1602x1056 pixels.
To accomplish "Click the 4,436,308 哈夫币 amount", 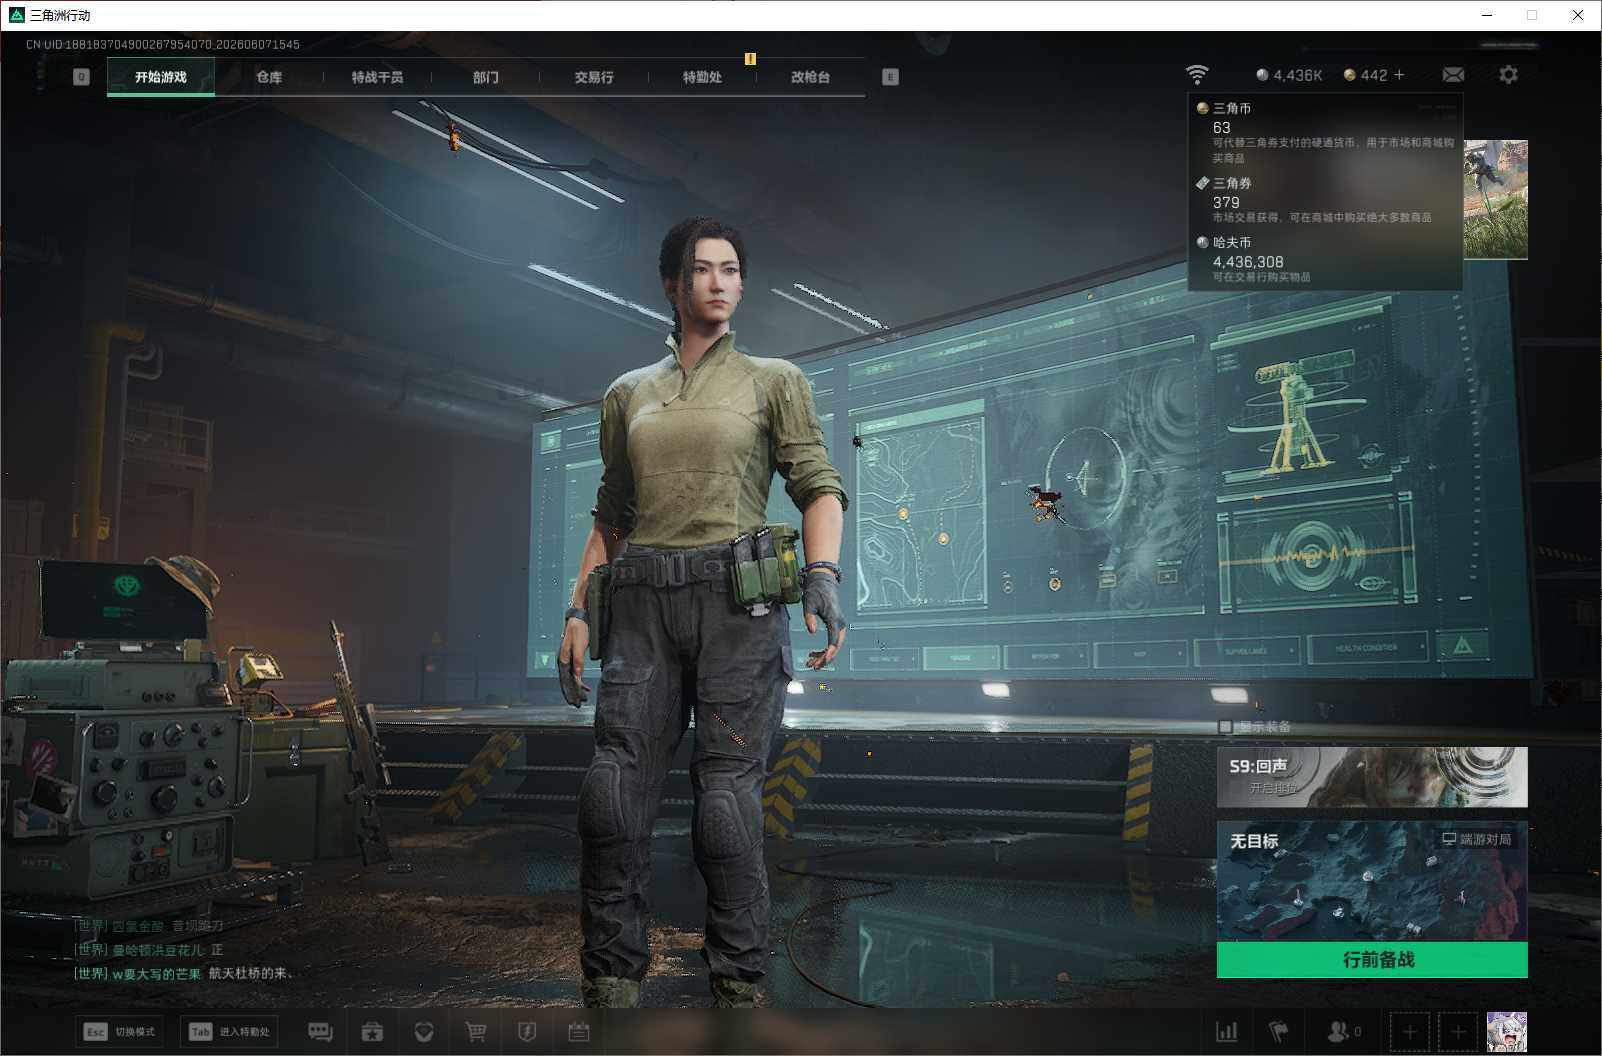I will [x=1248, y=262].
